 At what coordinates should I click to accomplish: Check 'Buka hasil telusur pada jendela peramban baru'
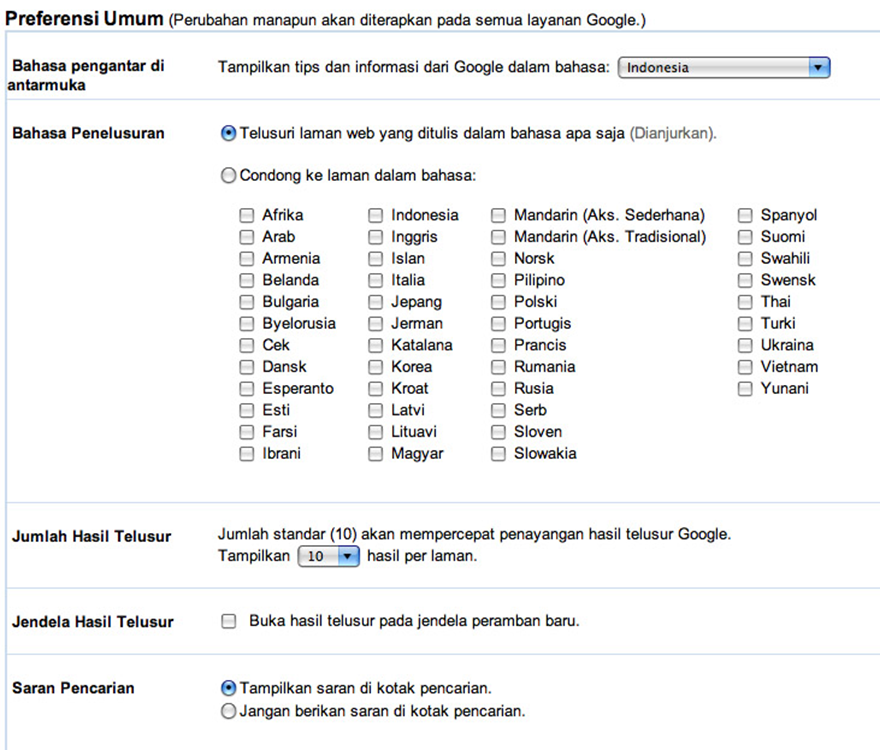pos(228,621)
